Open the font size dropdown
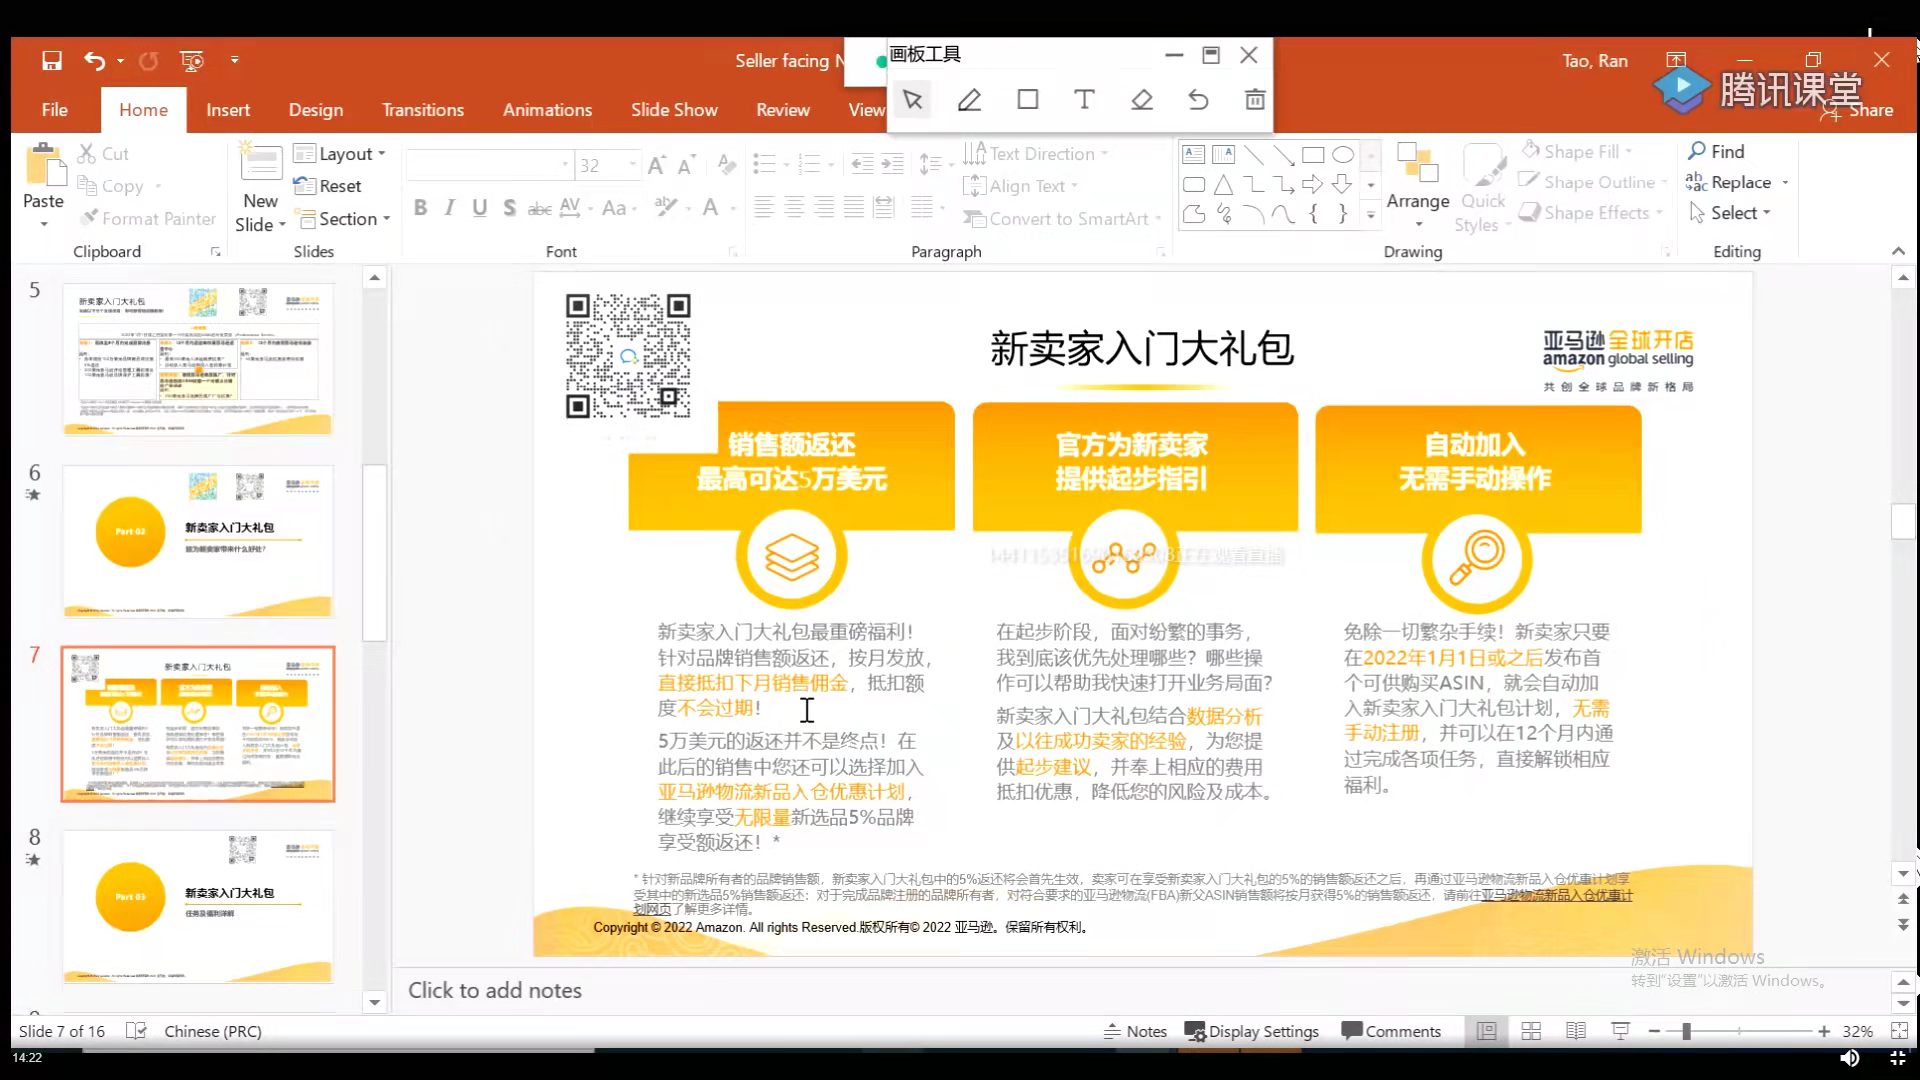 (630, 165)
